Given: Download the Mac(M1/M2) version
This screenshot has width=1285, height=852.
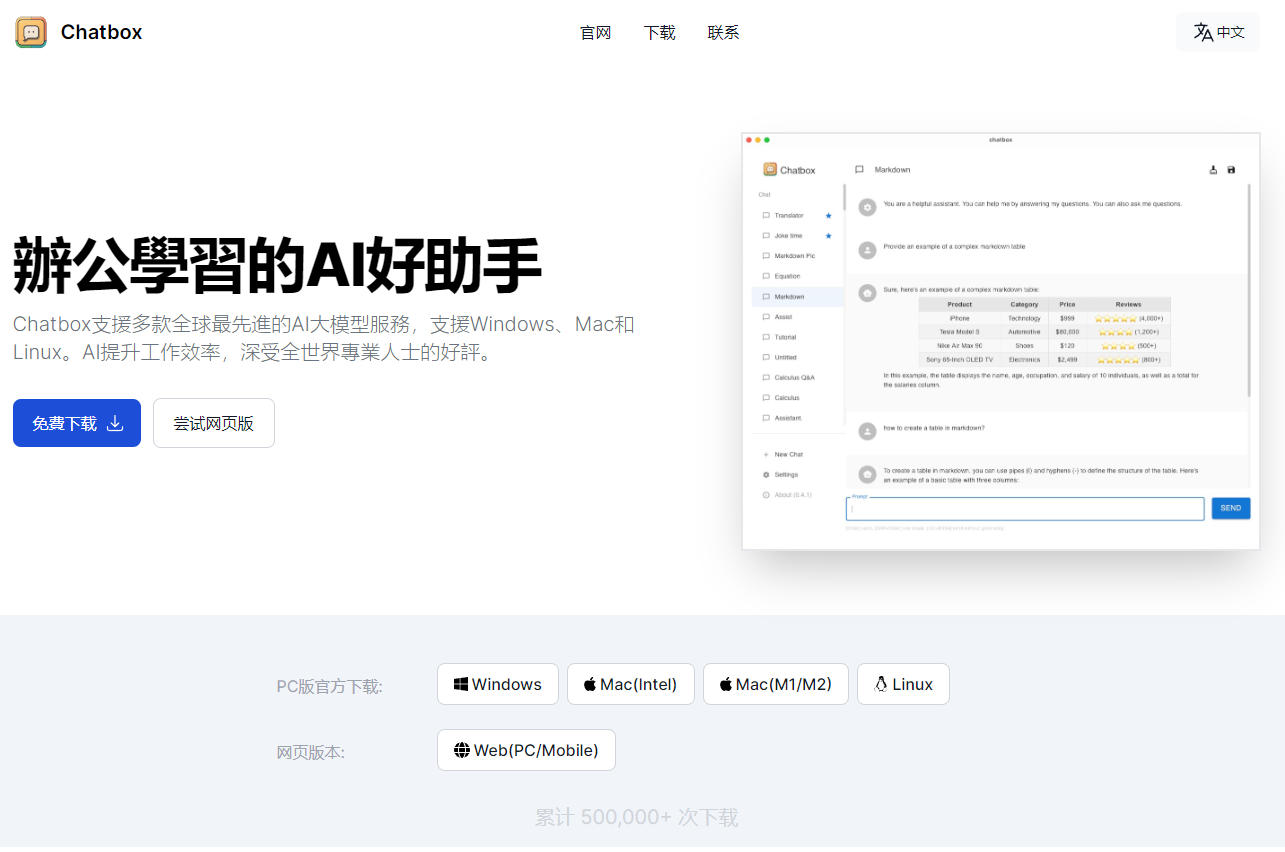Looking at the screenshot, I should tap(776, 684).
